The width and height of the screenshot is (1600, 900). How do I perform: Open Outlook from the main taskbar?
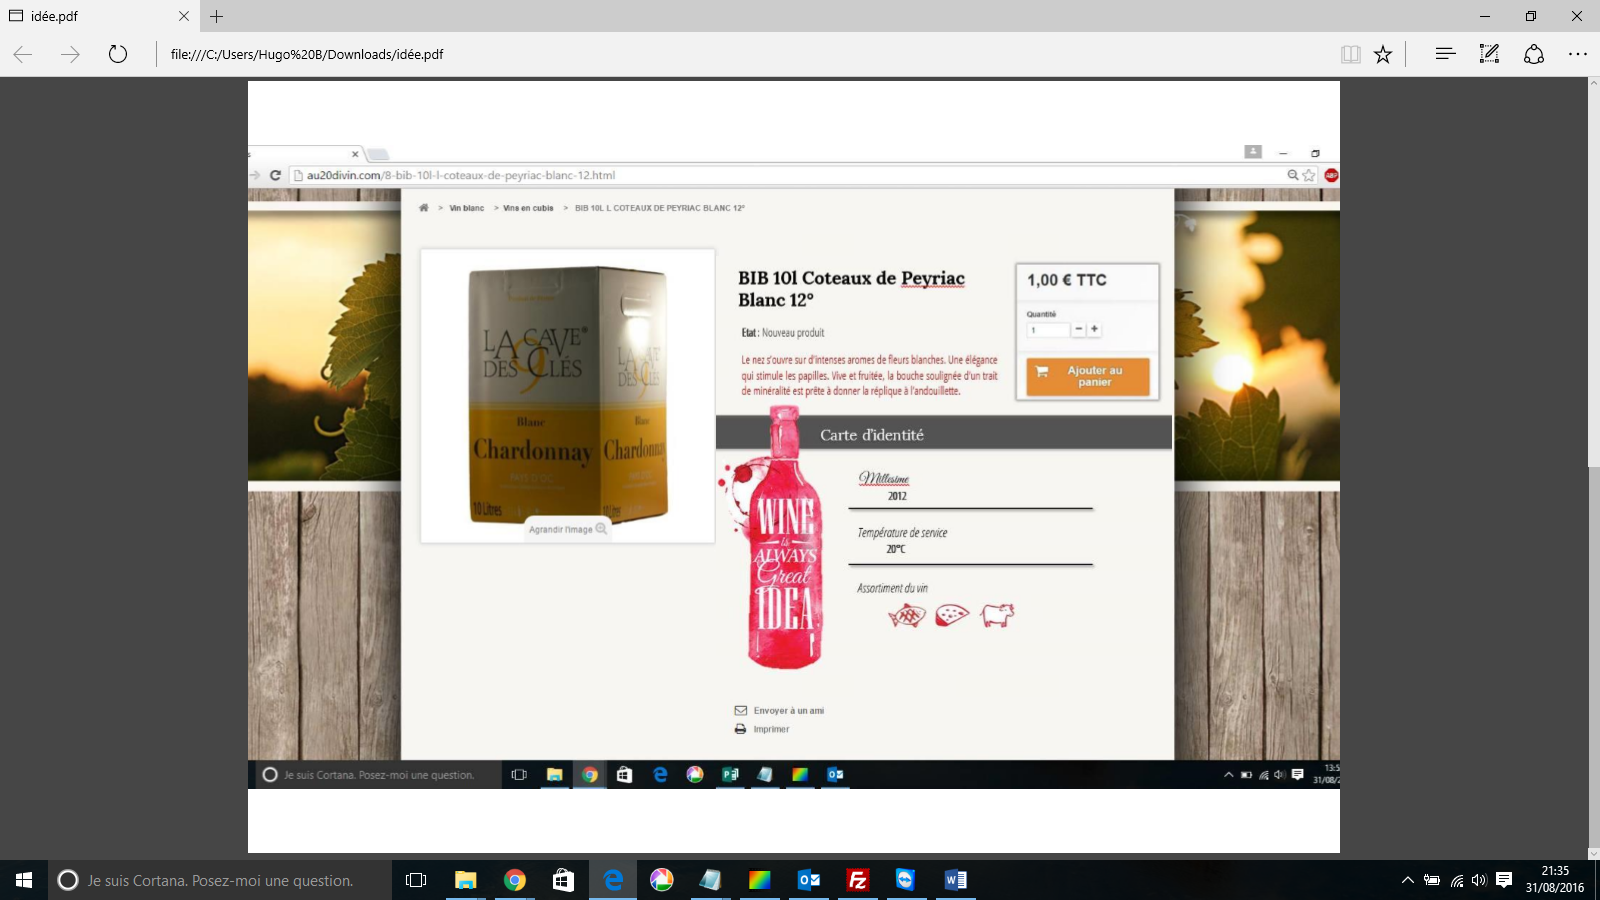808,880
